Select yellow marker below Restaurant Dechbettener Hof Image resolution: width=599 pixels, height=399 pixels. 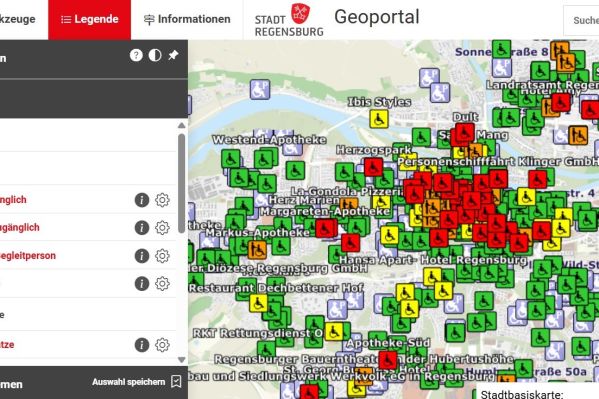point(258,303)
